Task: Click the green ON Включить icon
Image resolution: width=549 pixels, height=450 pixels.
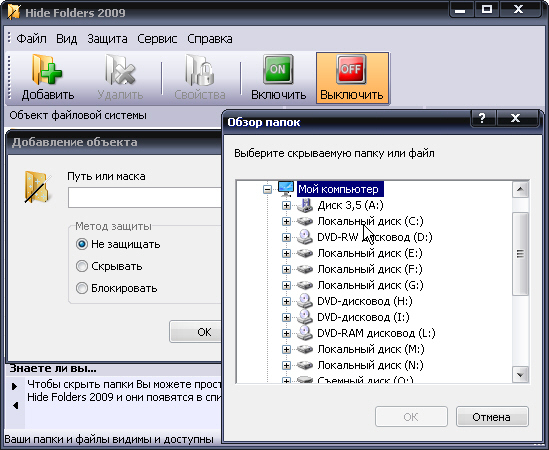Action: click(x=278, y=69)
